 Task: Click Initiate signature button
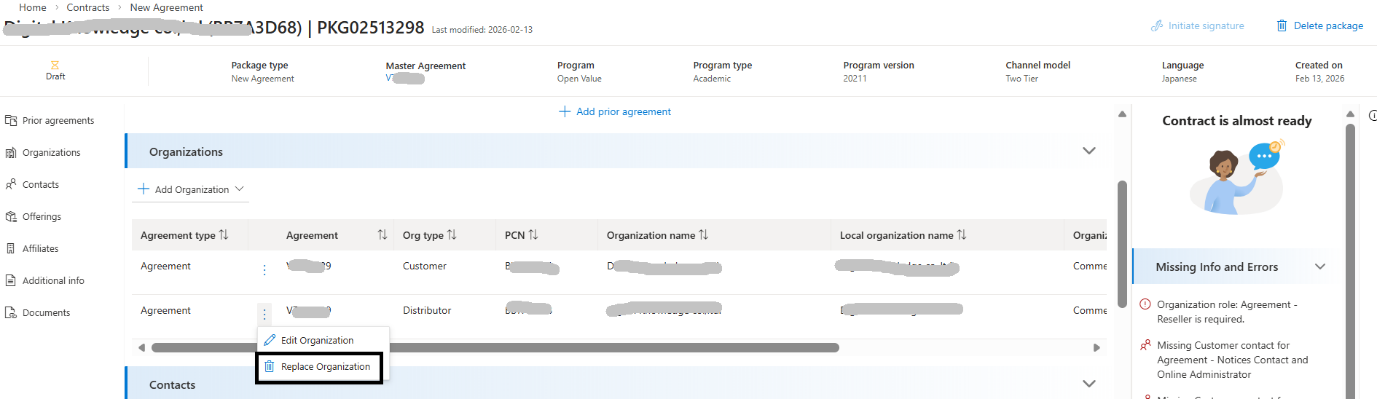(1198, 25)
